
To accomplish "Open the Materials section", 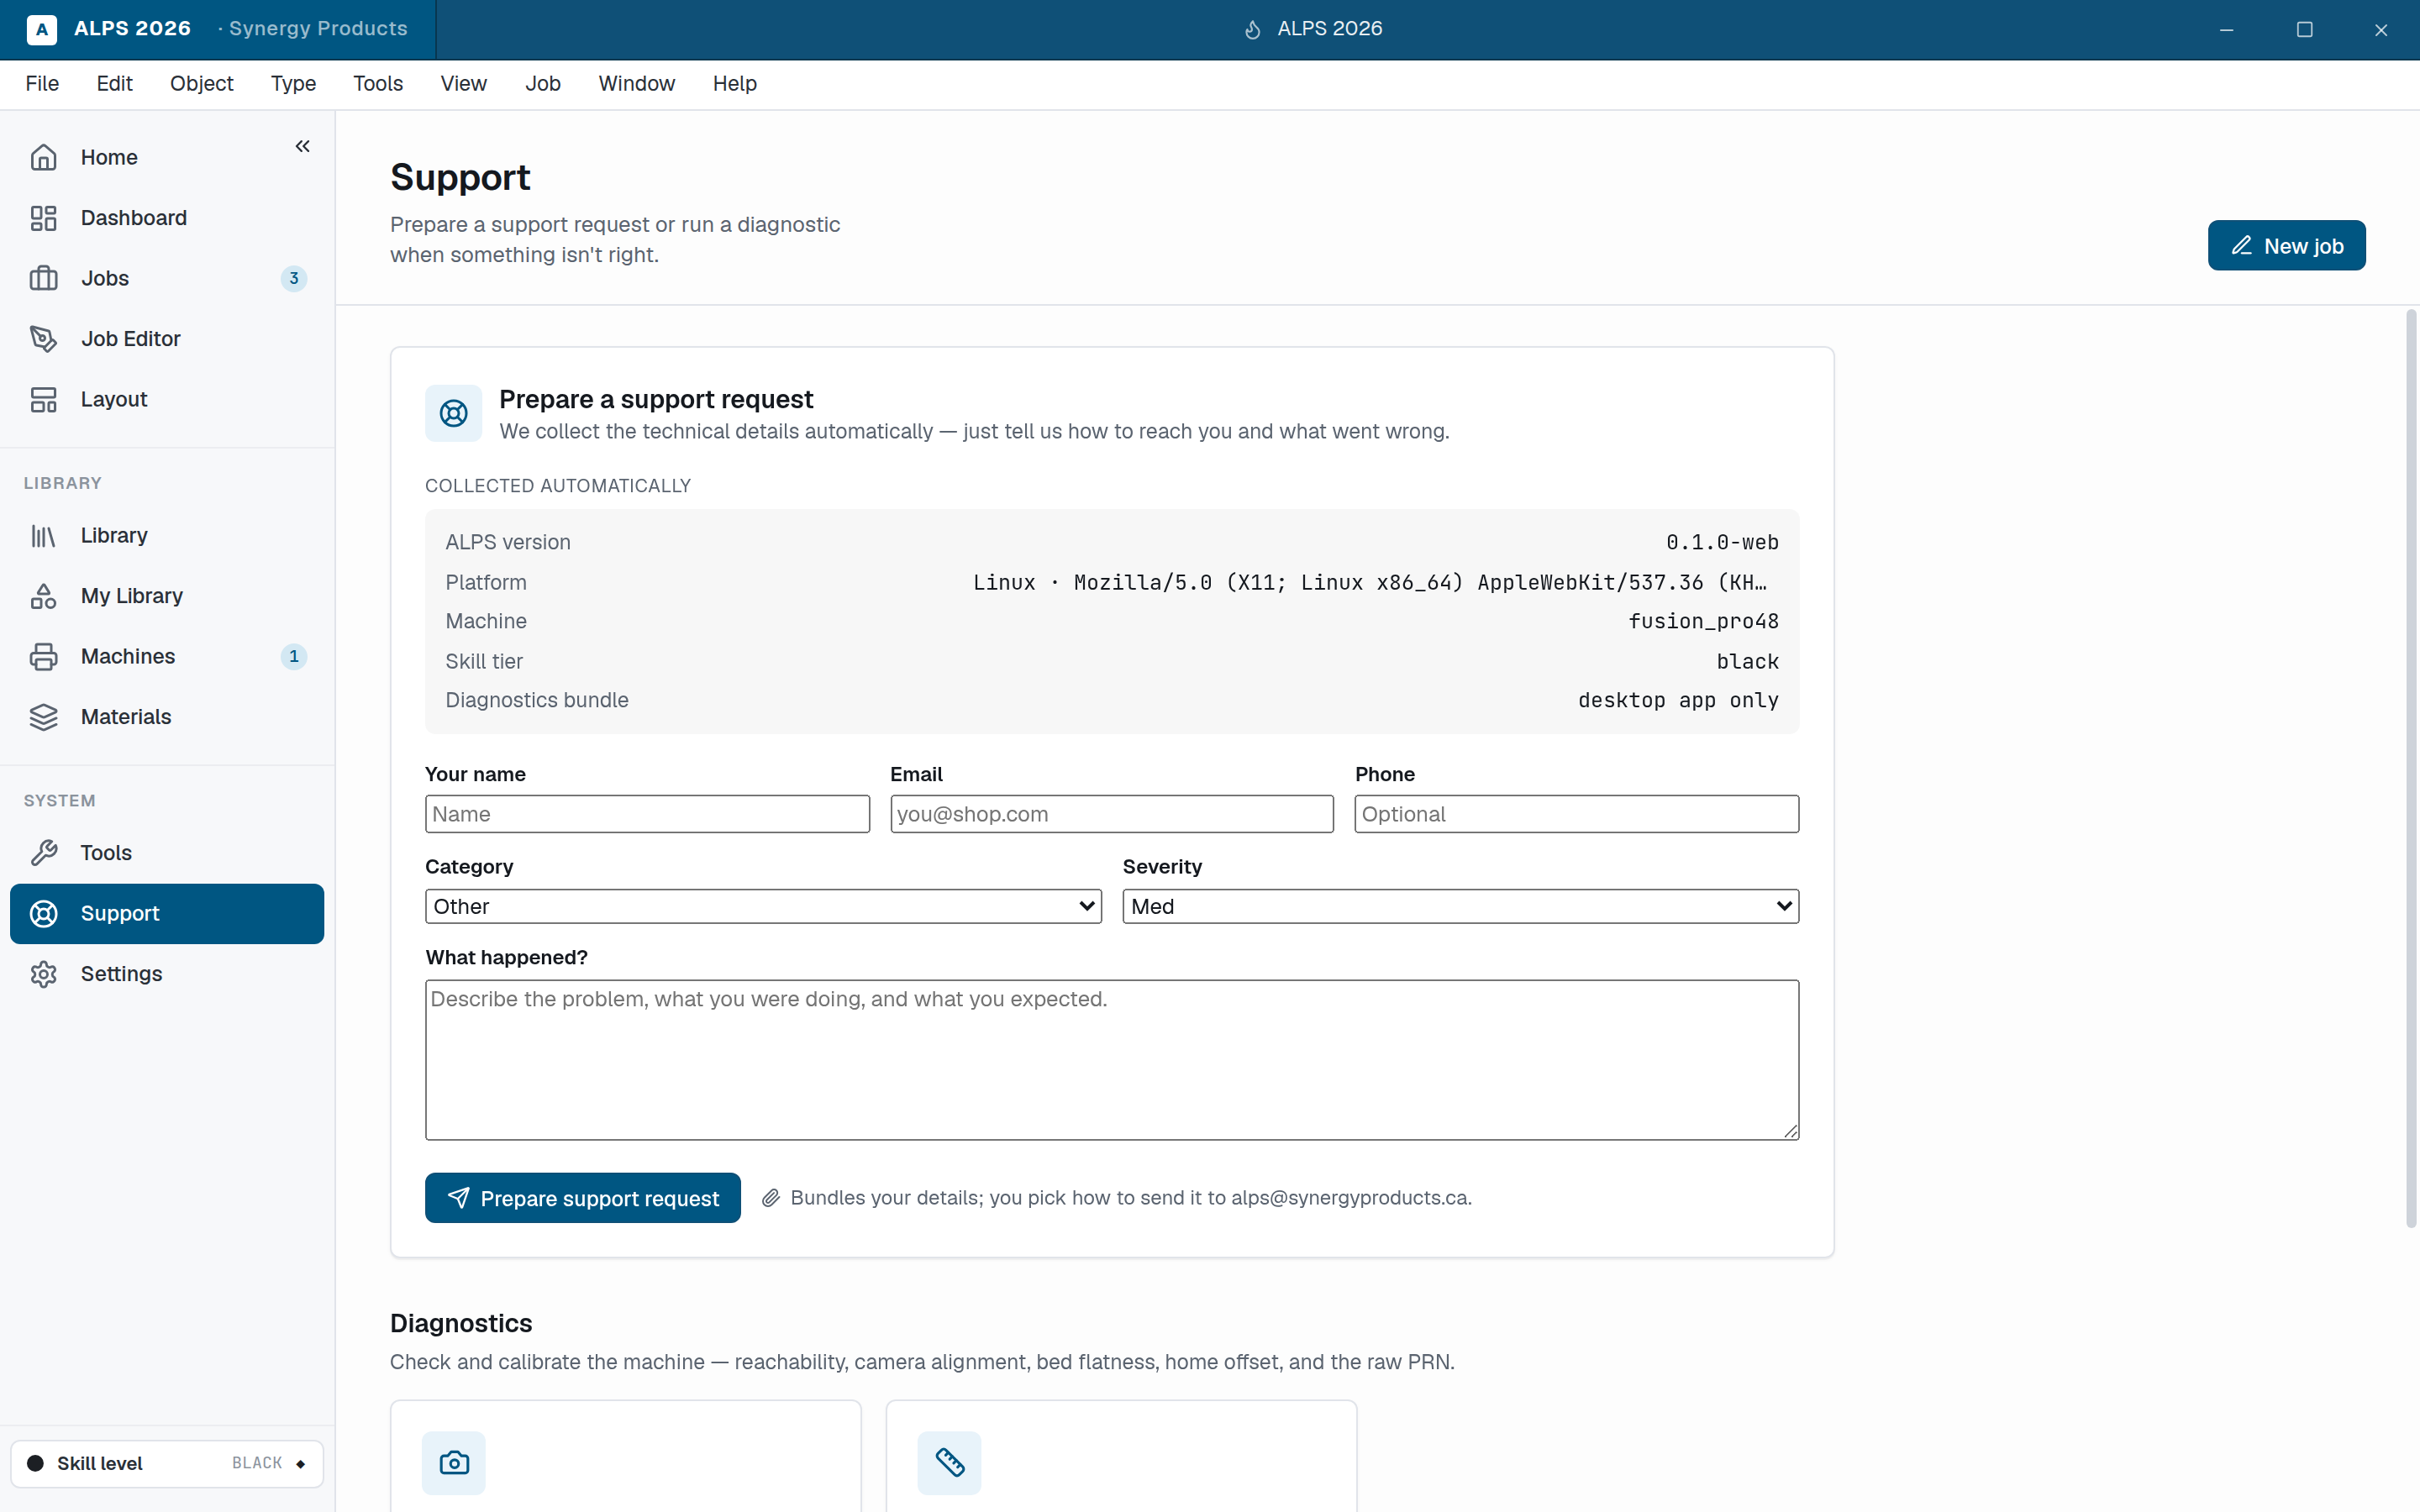I will (167, 717).
